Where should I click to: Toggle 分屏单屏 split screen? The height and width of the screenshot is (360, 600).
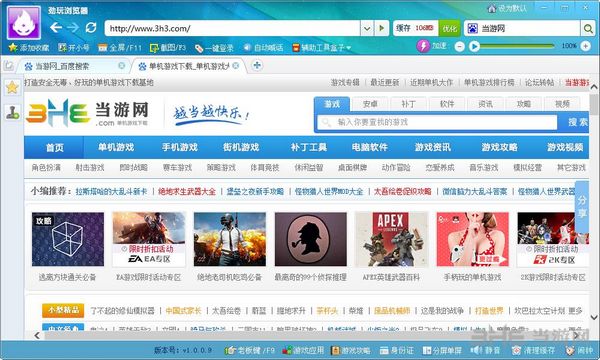coord(442,350)
